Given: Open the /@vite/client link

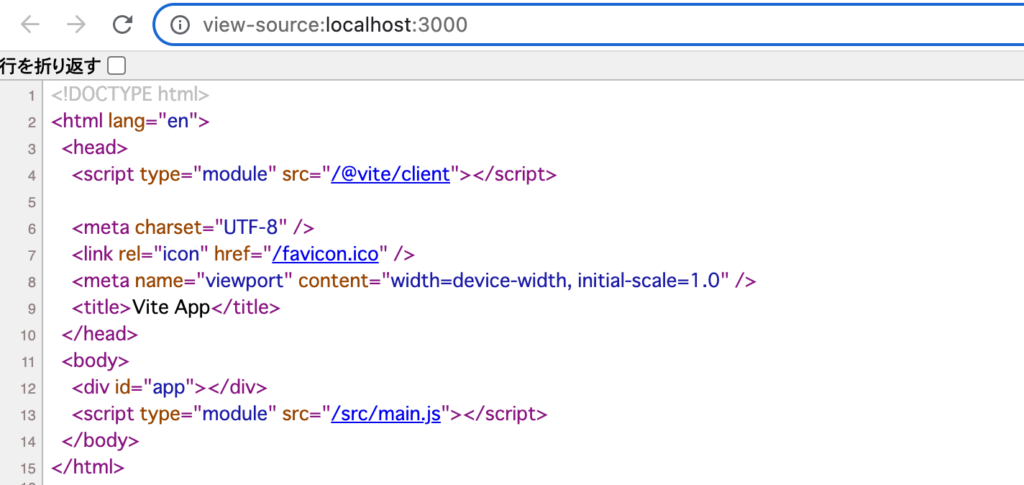Looking at the screenshot, I should pyautogui.click(x=391, y=174).
